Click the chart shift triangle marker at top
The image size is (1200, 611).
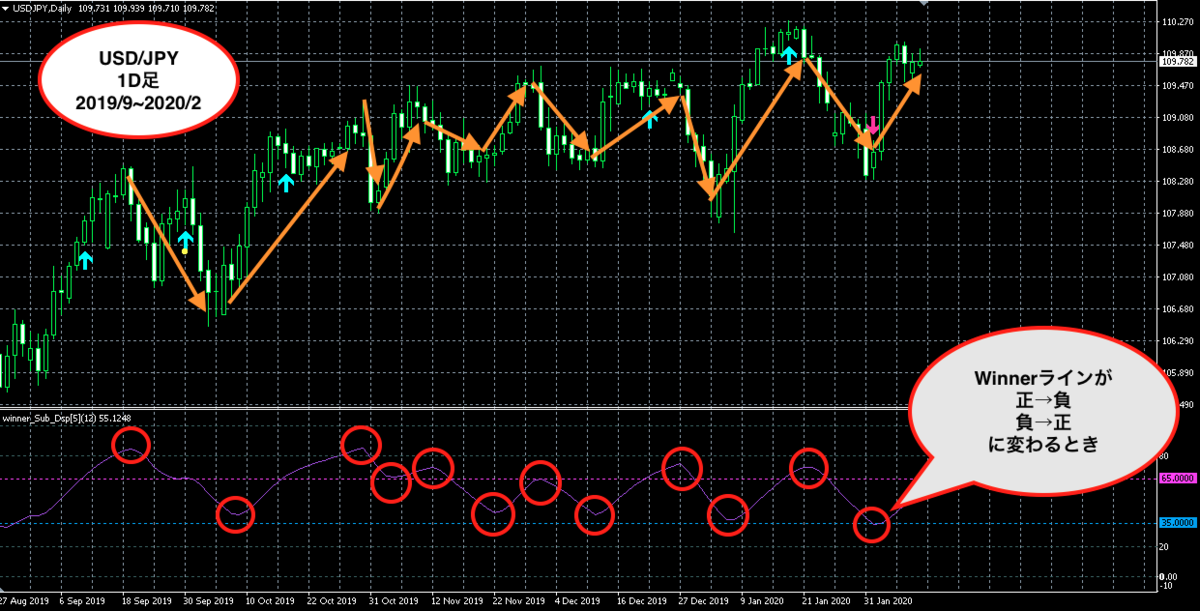tap(925, 3)
